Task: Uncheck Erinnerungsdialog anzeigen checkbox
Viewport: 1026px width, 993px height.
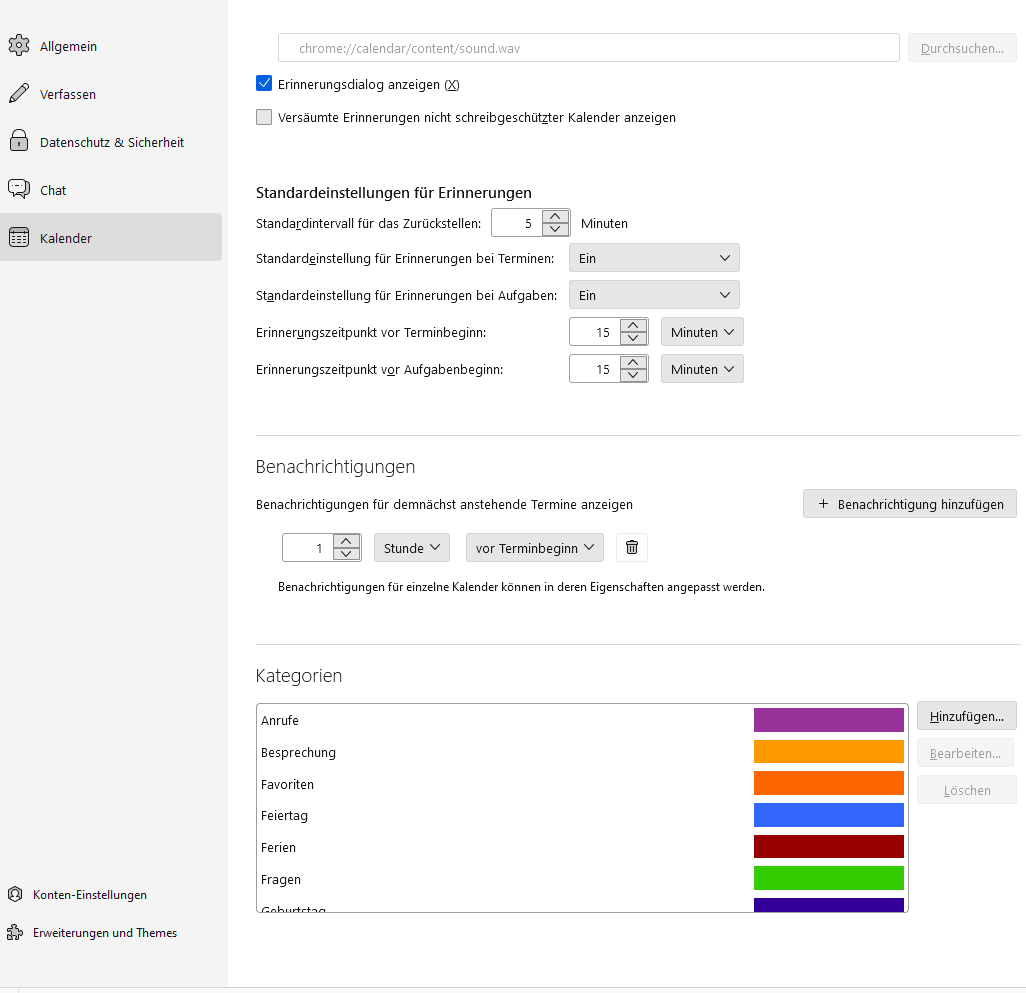Action: pos(264,84)
